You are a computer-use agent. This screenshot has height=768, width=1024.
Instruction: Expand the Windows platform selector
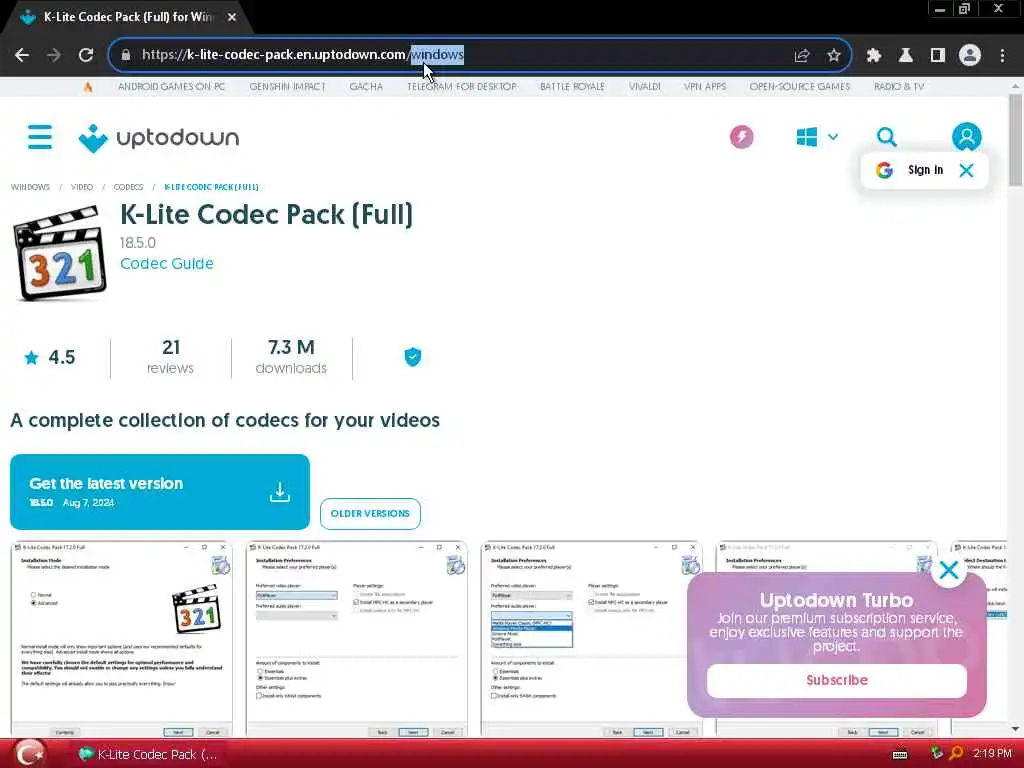817,137
